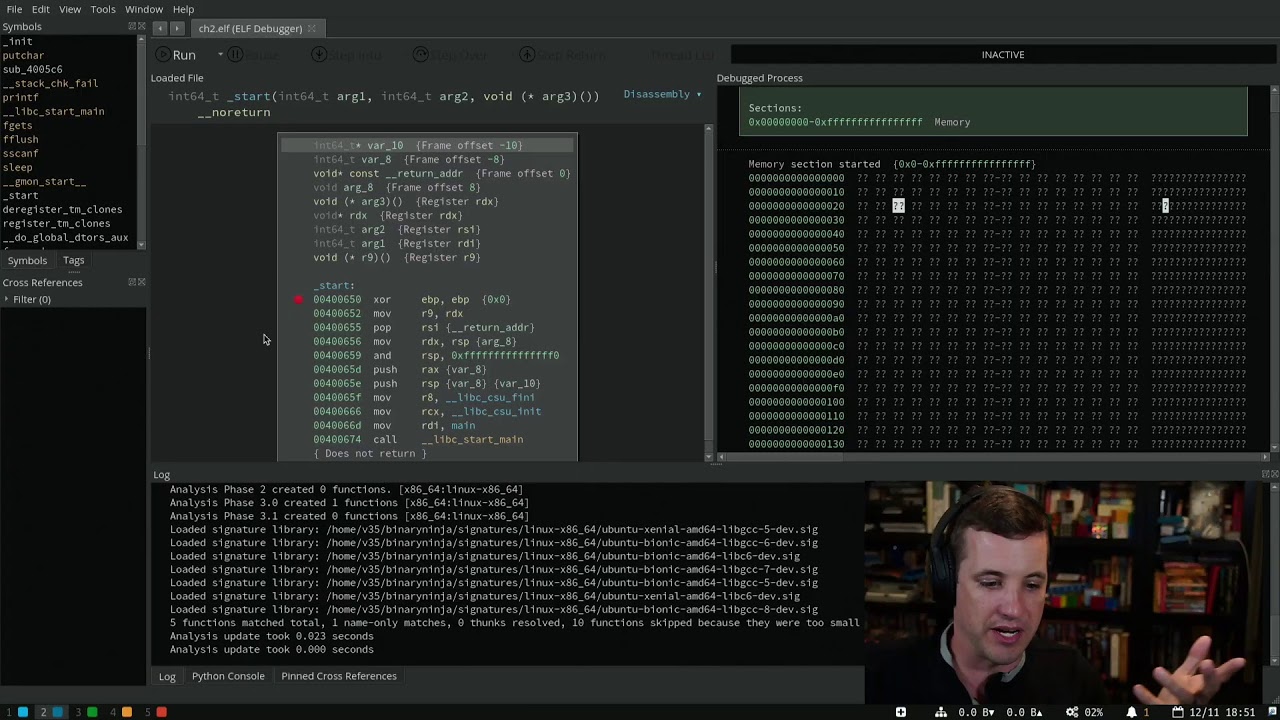Select the Log tab at bottom
The height and width of the screenshot is (720, 1280).
(x=167, y=676)
